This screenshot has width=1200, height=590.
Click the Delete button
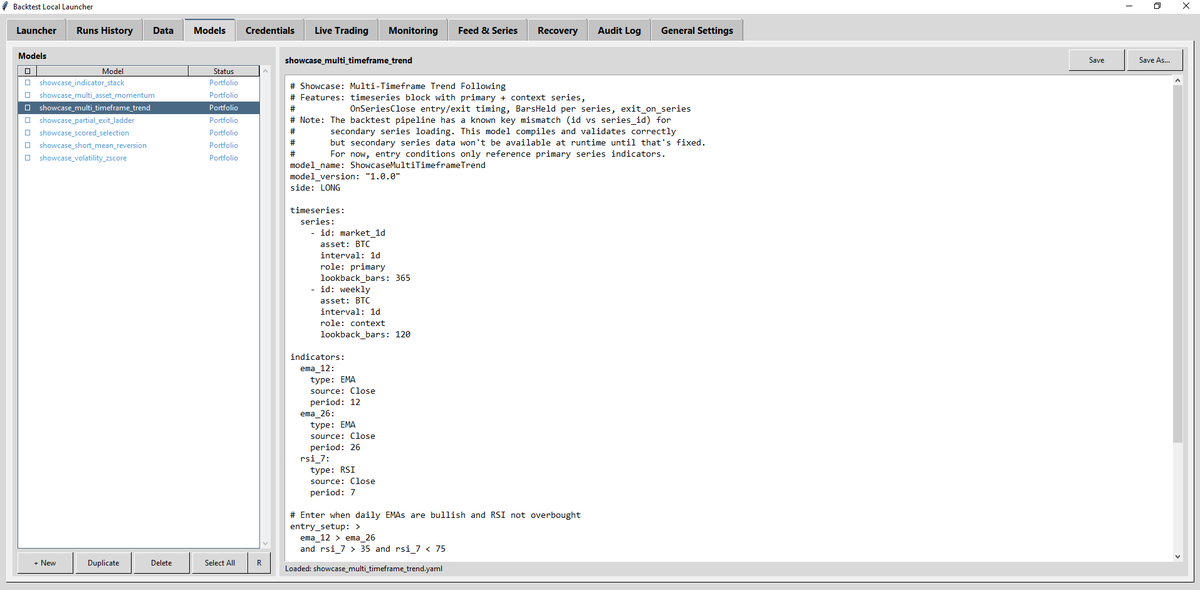pos(161,563)
